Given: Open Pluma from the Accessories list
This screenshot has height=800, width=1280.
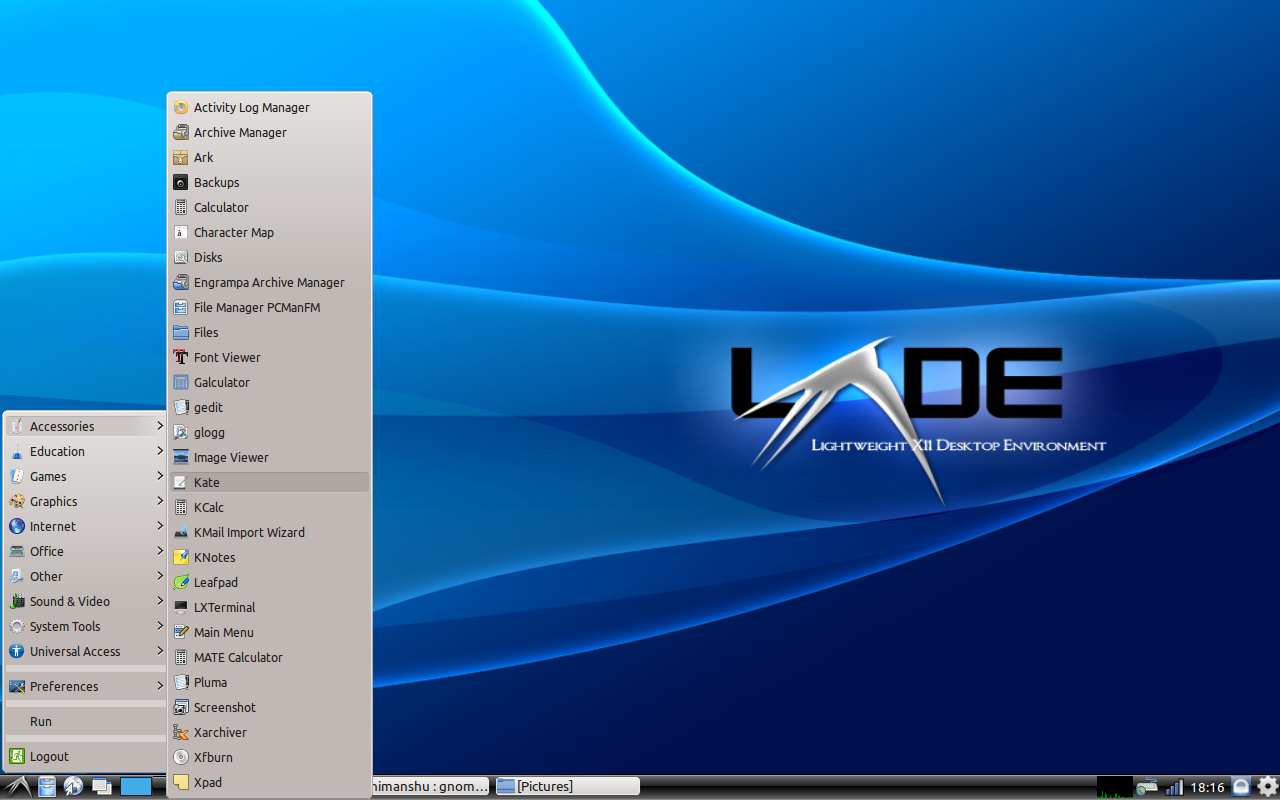Looking at the screenshot, I should tap(270, 682).
